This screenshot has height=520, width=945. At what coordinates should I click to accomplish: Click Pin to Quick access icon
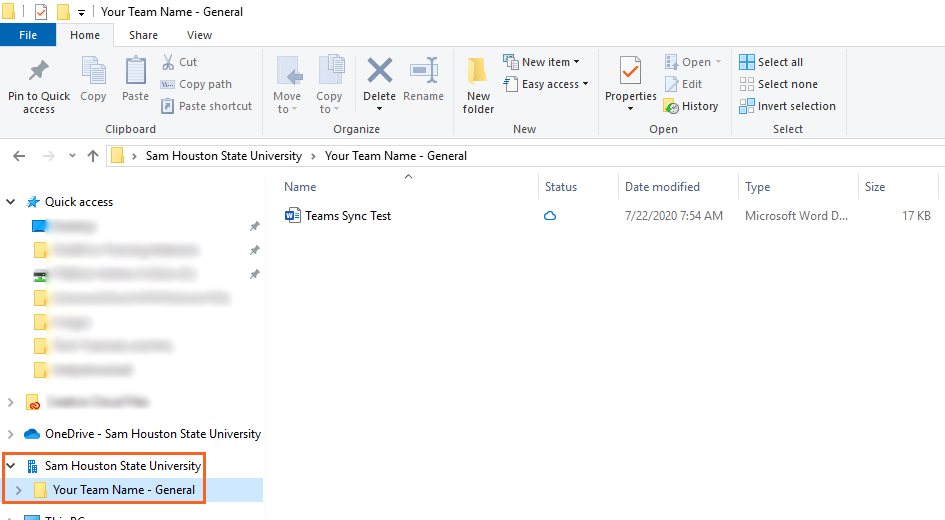[39, 73]
